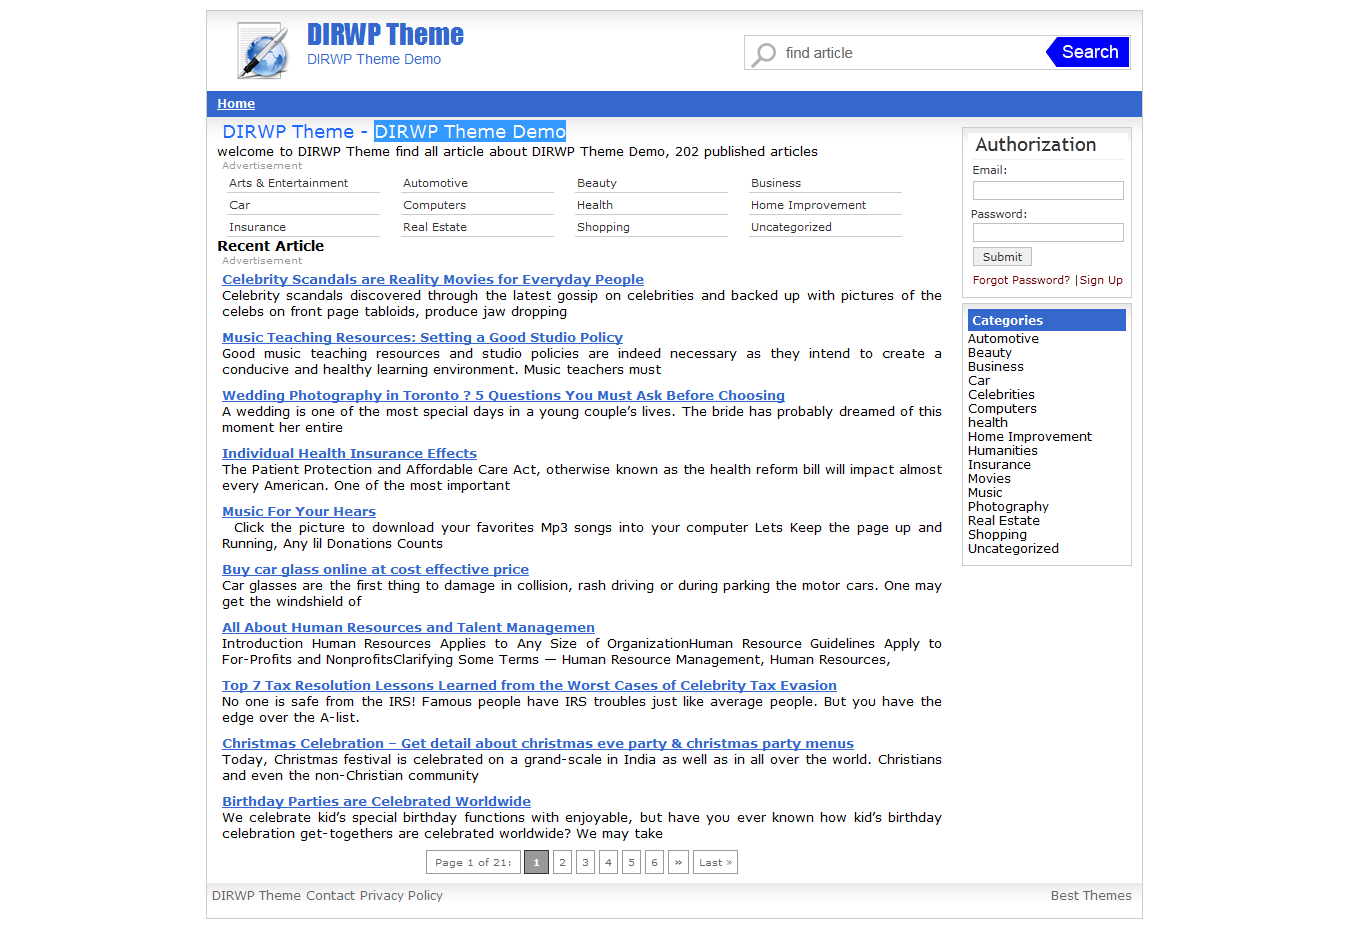Go to pagination page 3
1349x929 pixels.
coord(585,862)
